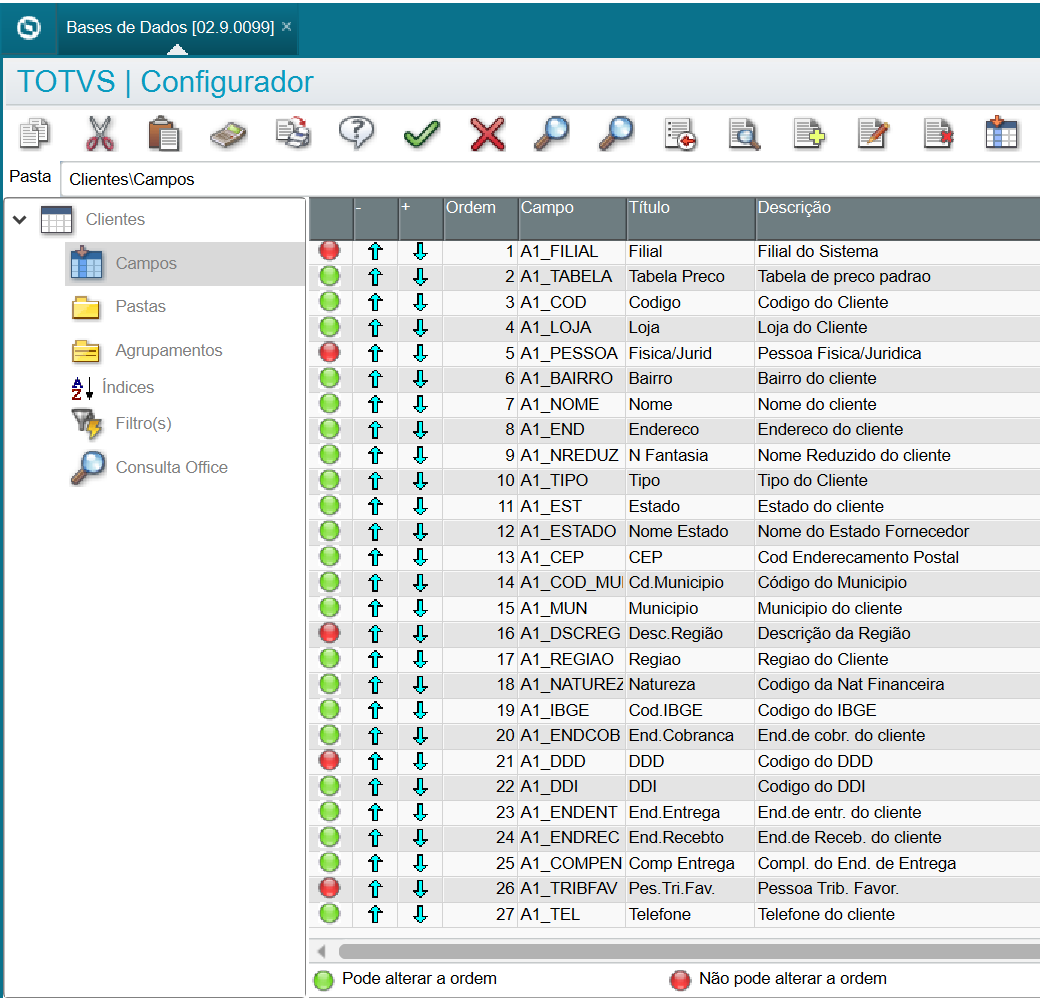
Task: Open Filtro(s) in the left tree
Action: pyautogui.click(x=143, y=423)
